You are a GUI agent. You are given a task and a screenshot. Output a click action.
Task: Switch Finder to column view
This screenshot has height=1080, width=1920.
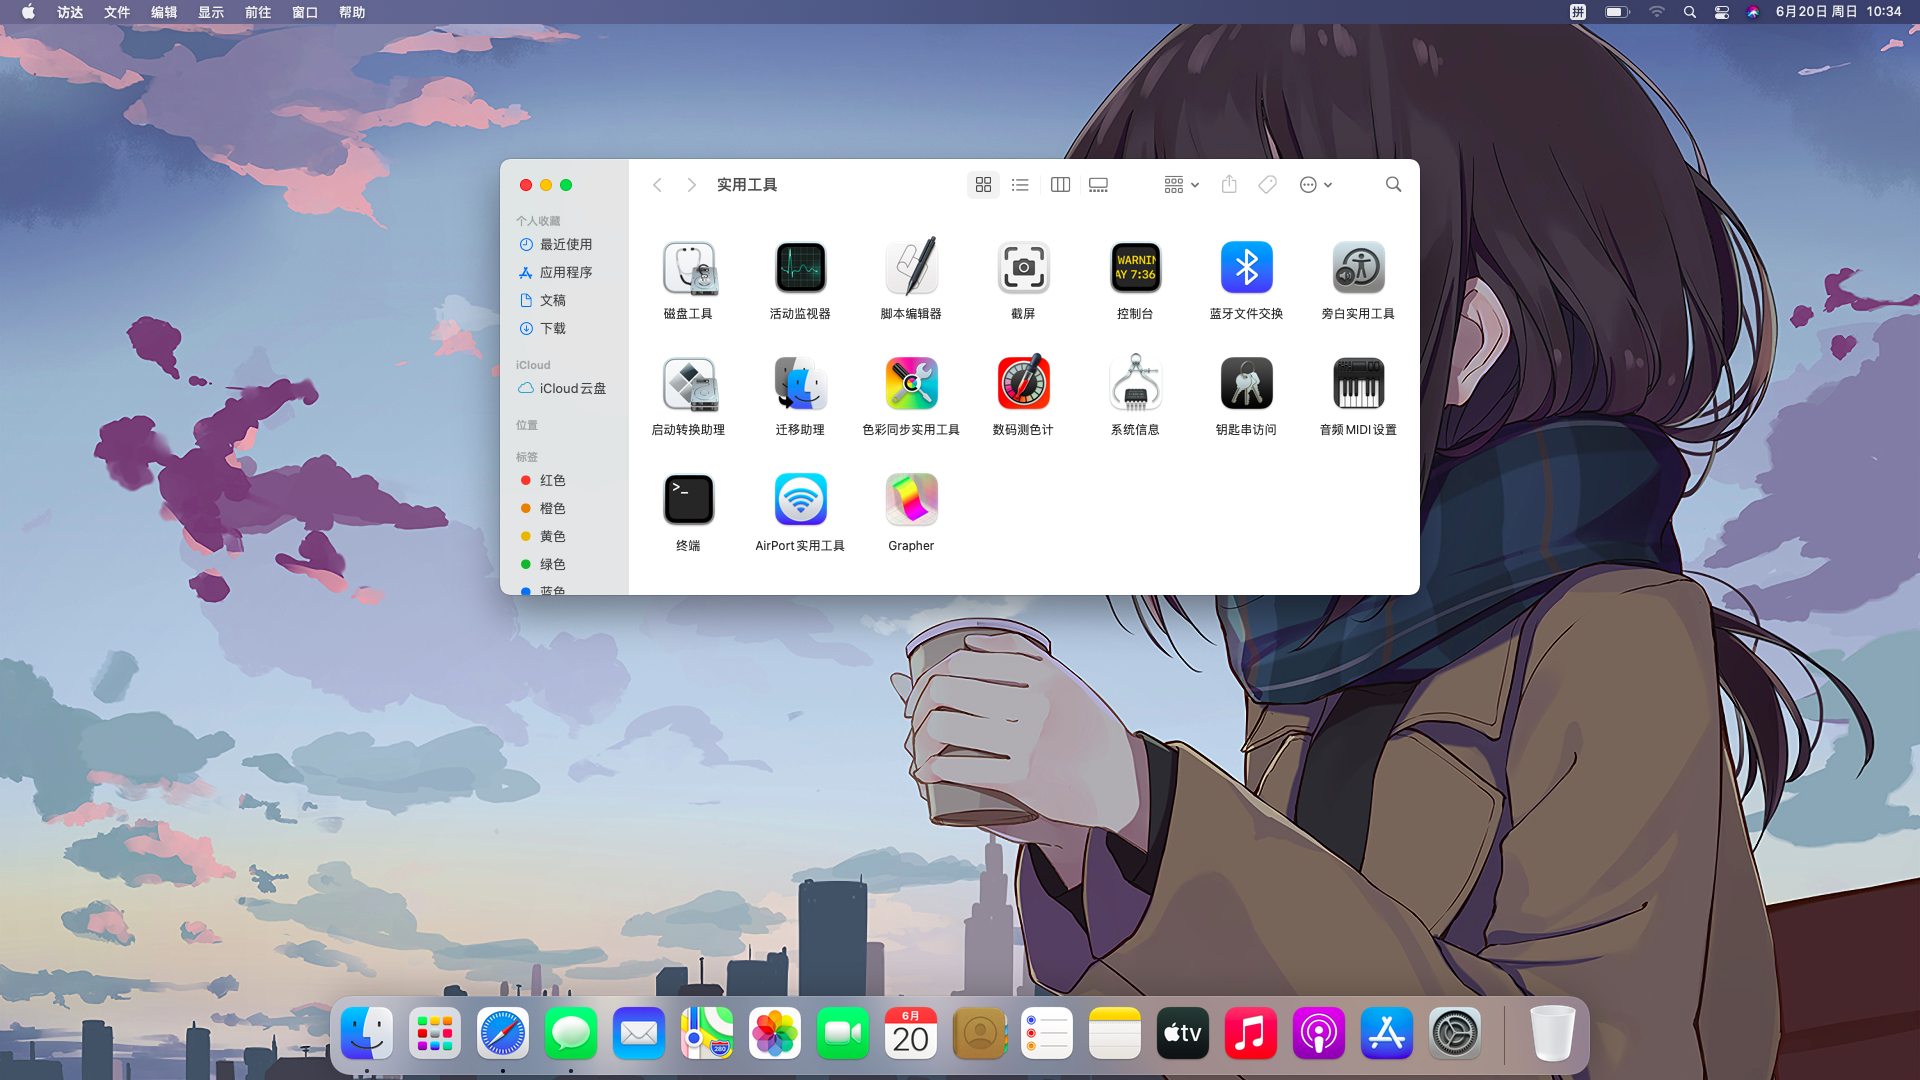[1060, 185]
